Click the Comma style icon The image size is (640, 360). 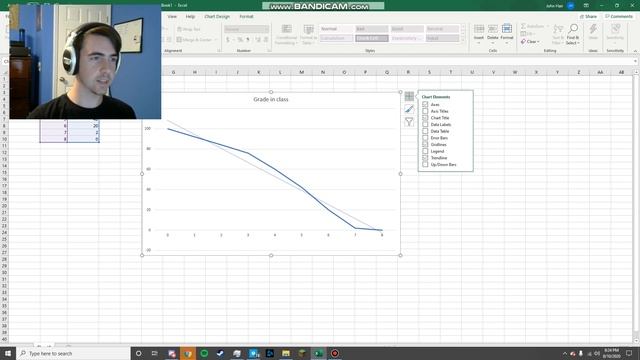click(x=247, y=40)
